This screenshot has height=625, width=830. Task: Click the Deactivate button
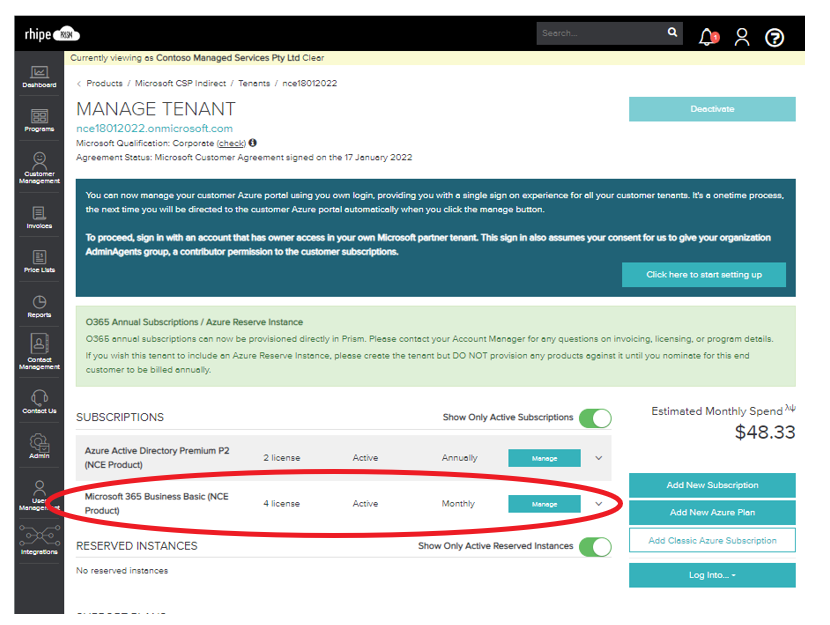(x=712, y=109)
